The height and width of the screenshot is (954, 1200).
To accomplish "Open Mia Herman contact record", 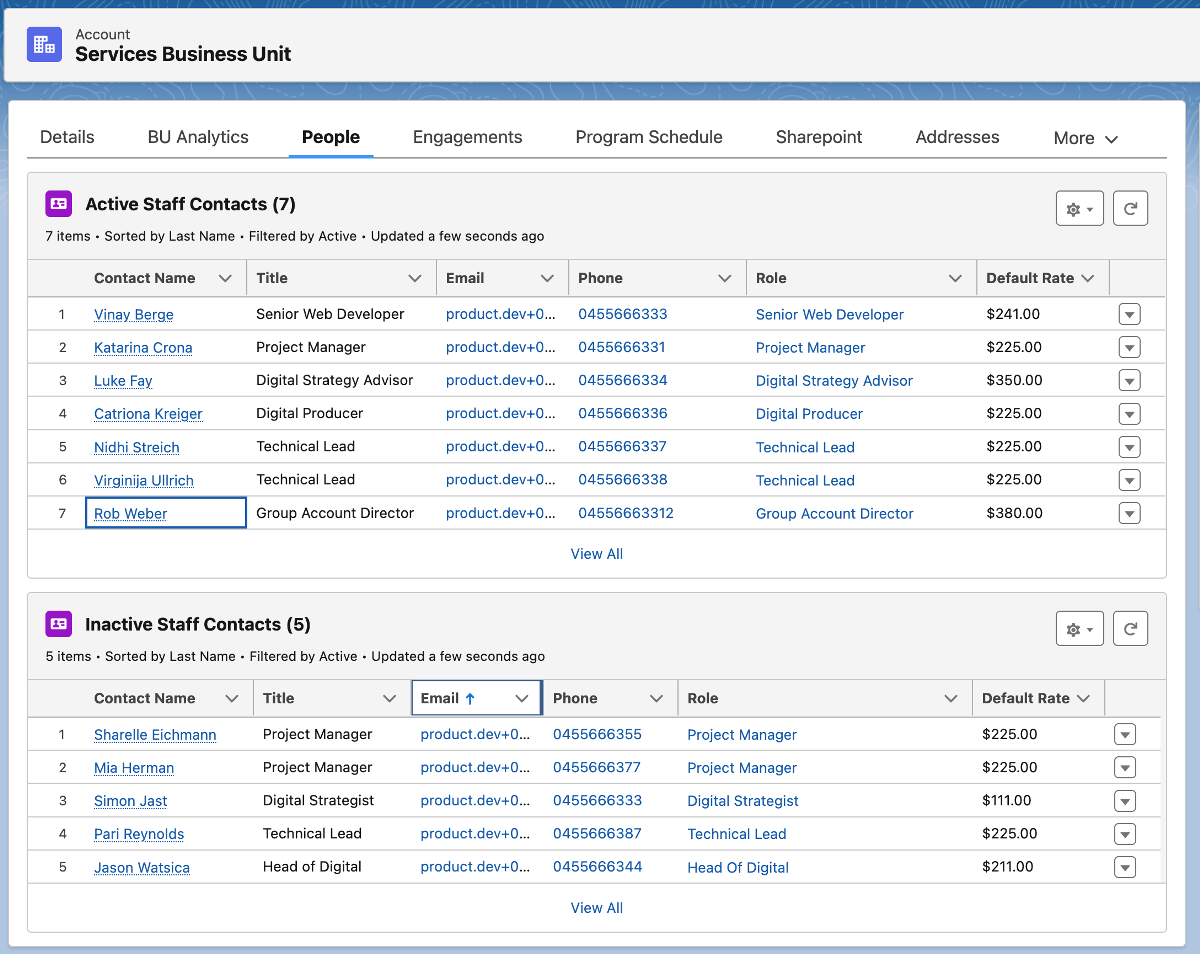I will point(134,768).
